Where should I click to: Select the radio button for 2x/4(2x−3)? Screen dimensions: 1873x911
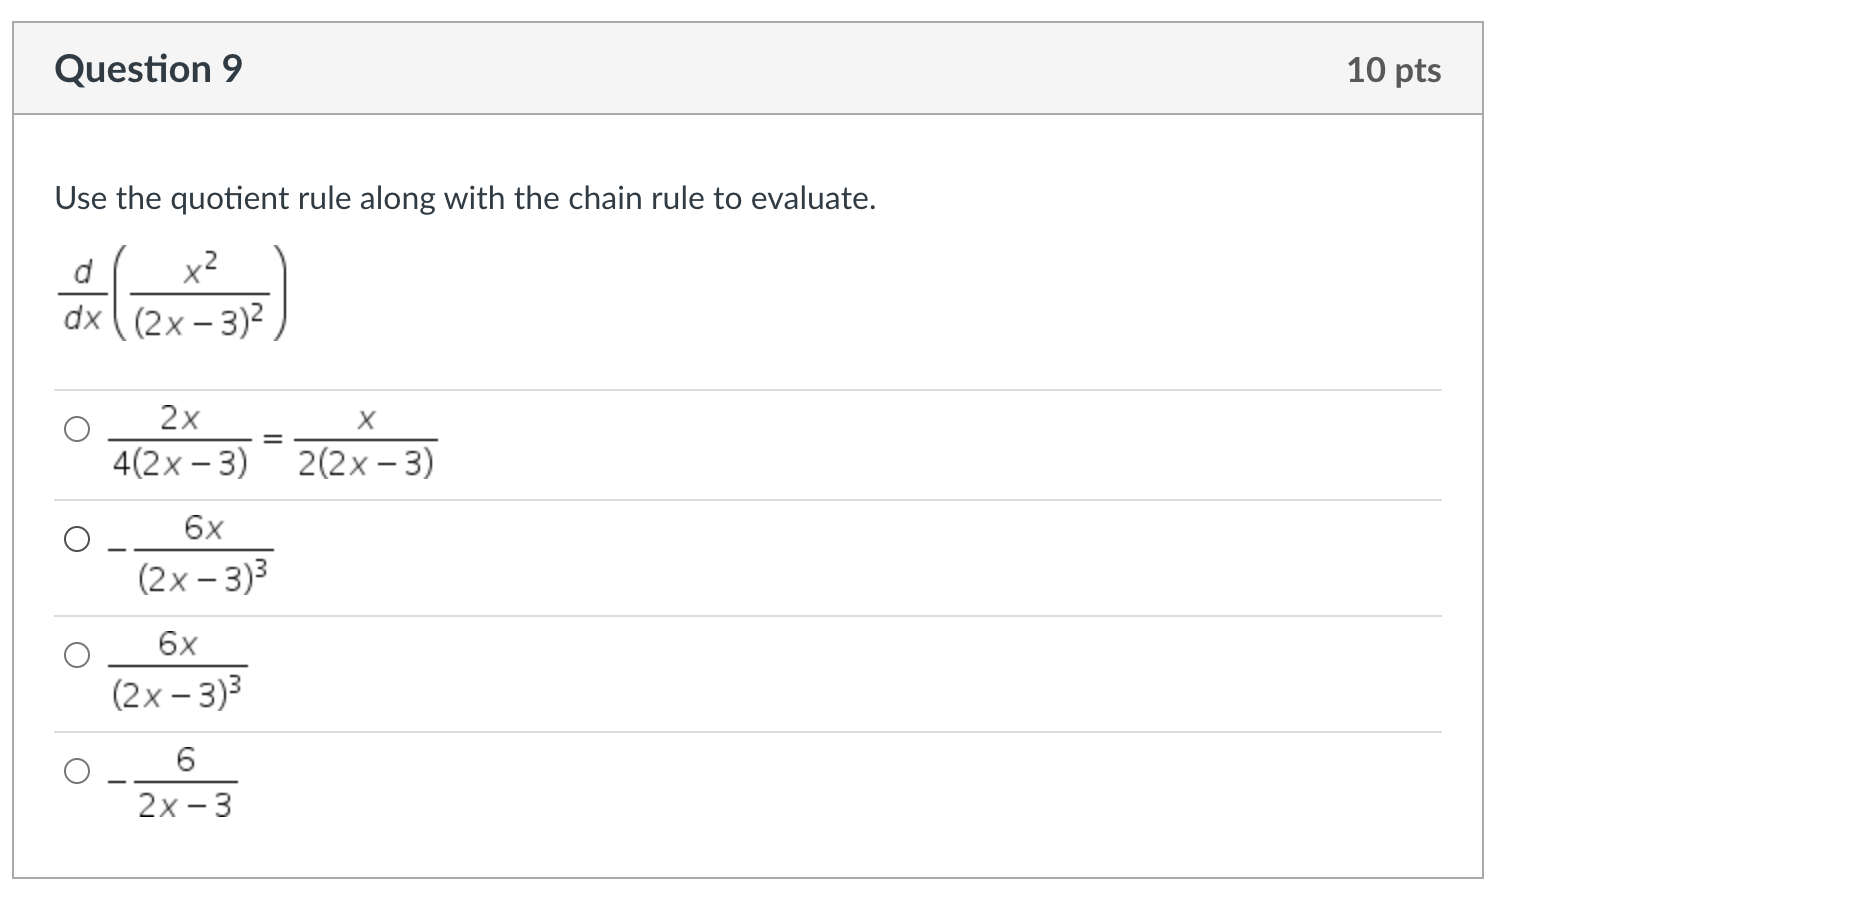[x=75, y=430]
